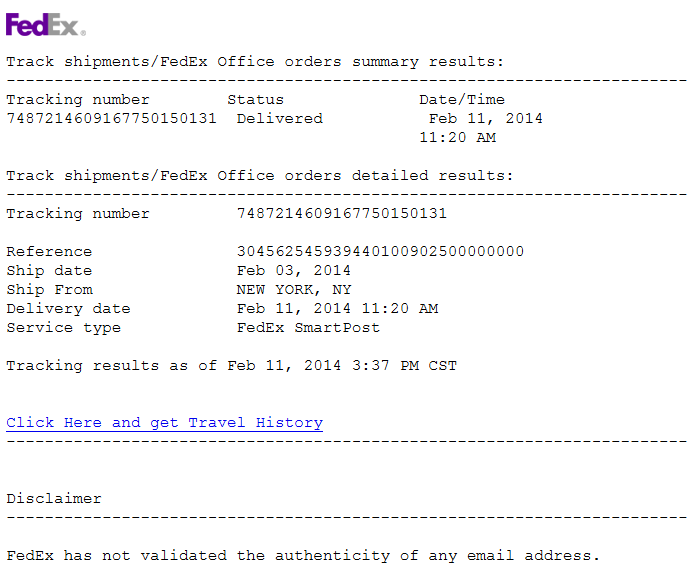699x571 pixels.
Task: Click the FedEx SmartPost service type
Action: point(308,327)
